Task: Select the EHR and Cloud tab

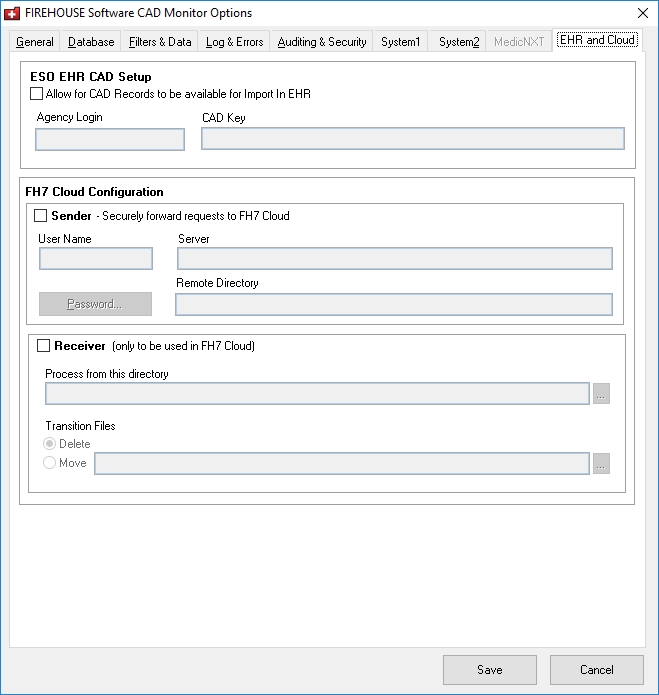Action: point(597,40)
